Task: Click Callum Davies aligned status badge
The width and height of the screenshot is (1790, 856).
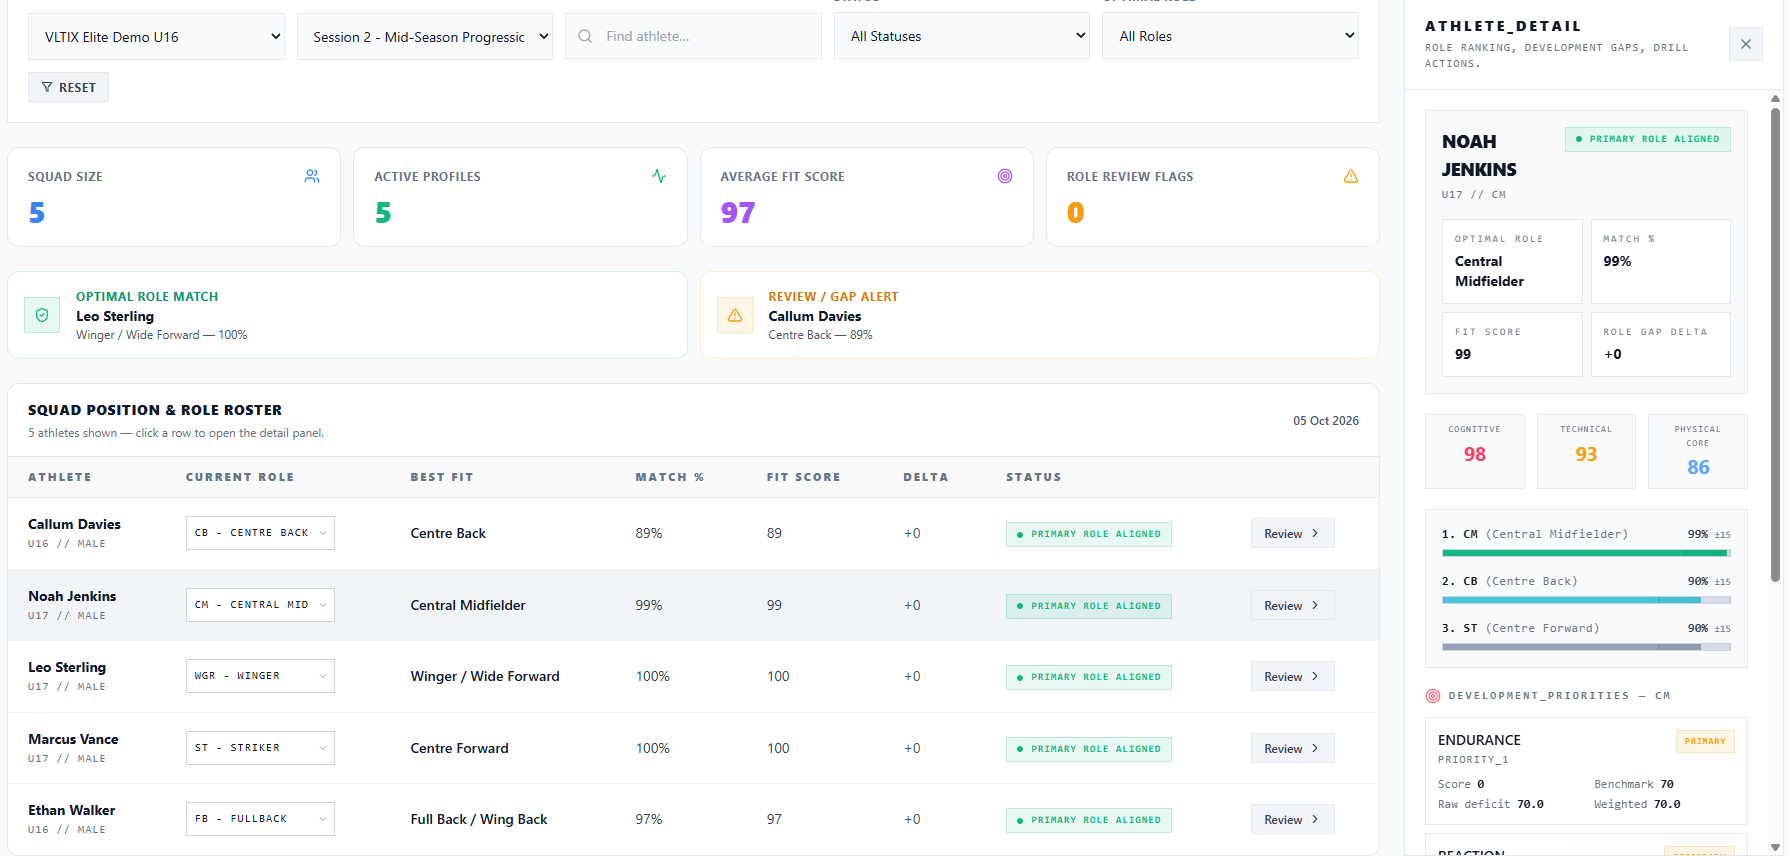Action: pos(1088,534)
